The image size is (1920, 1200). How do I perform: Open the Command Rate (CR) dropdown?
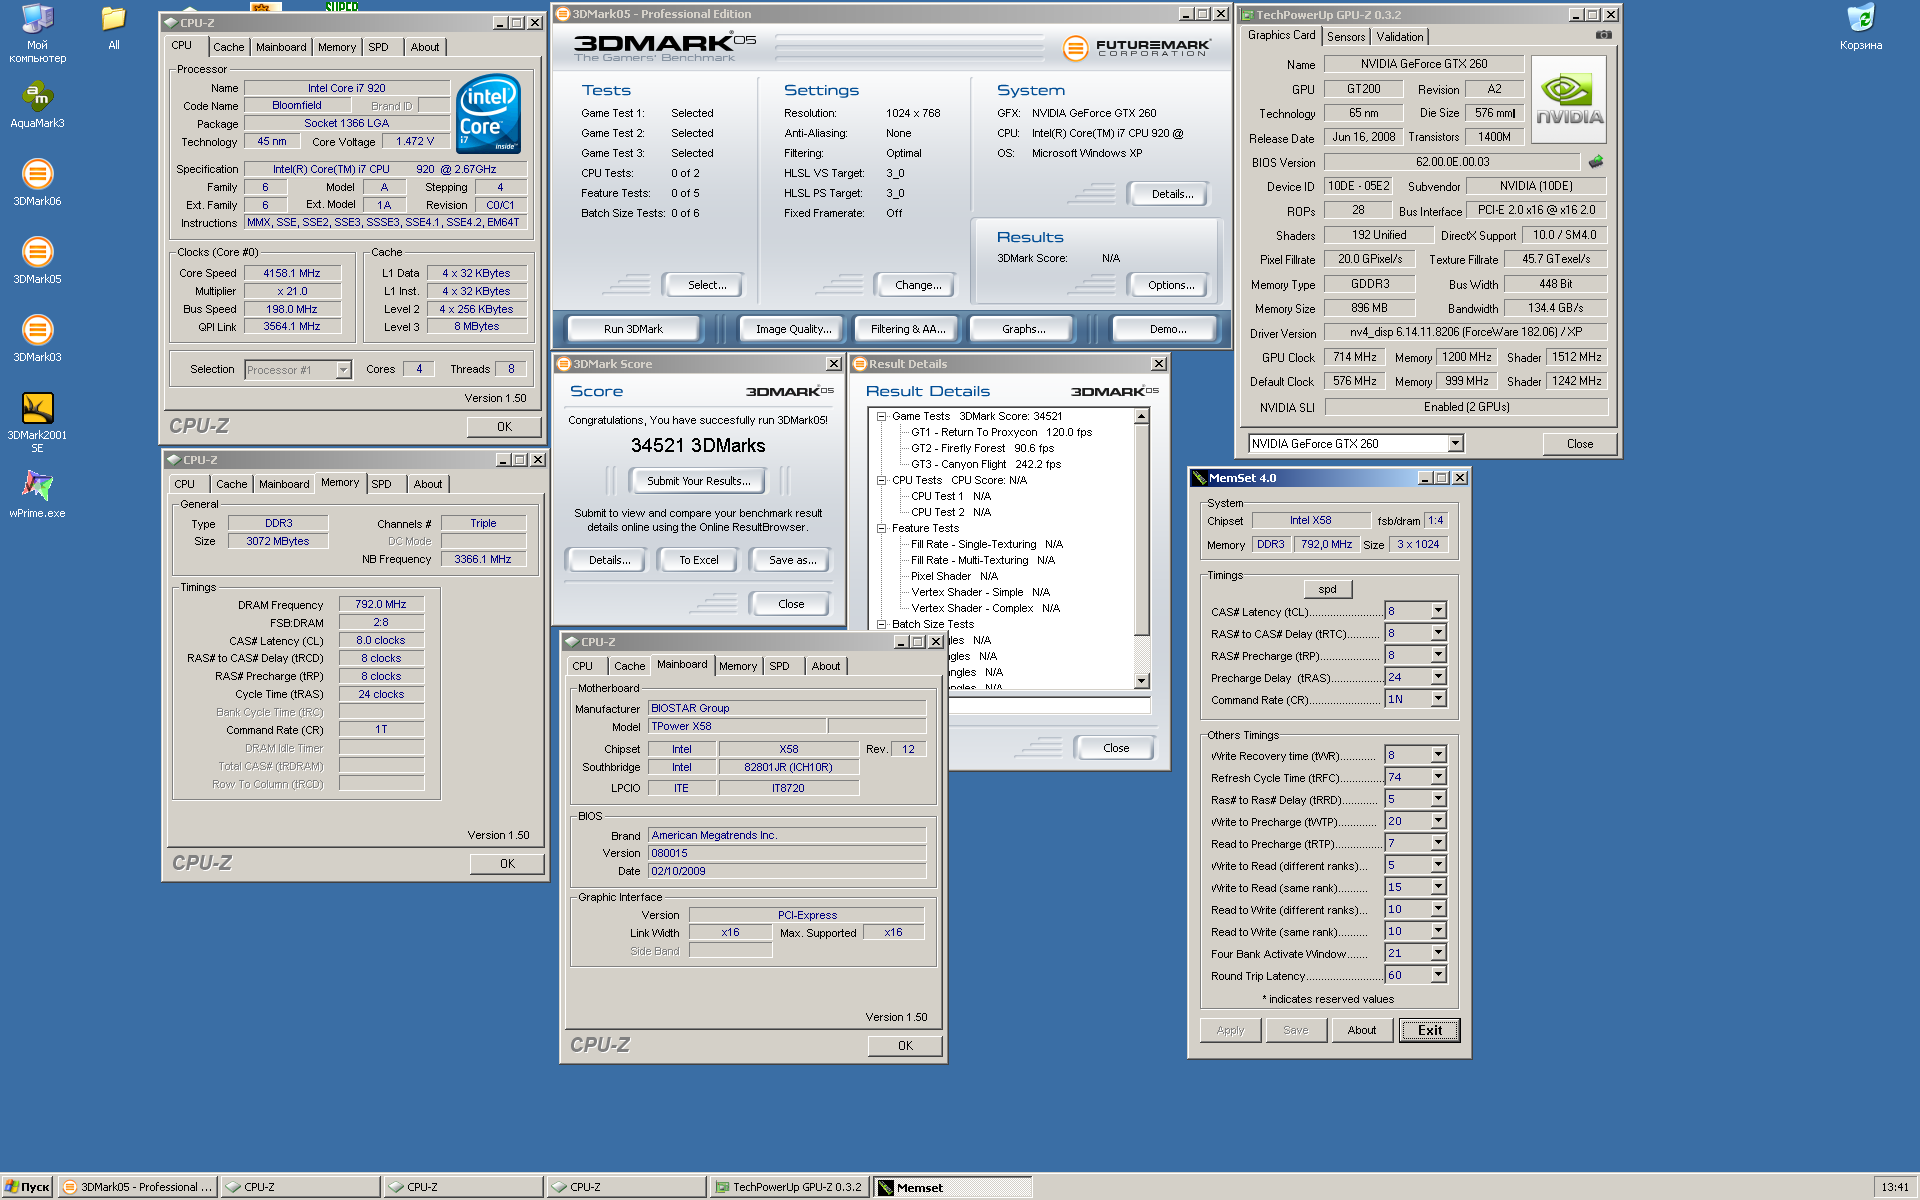click(x=1438, y=699)
